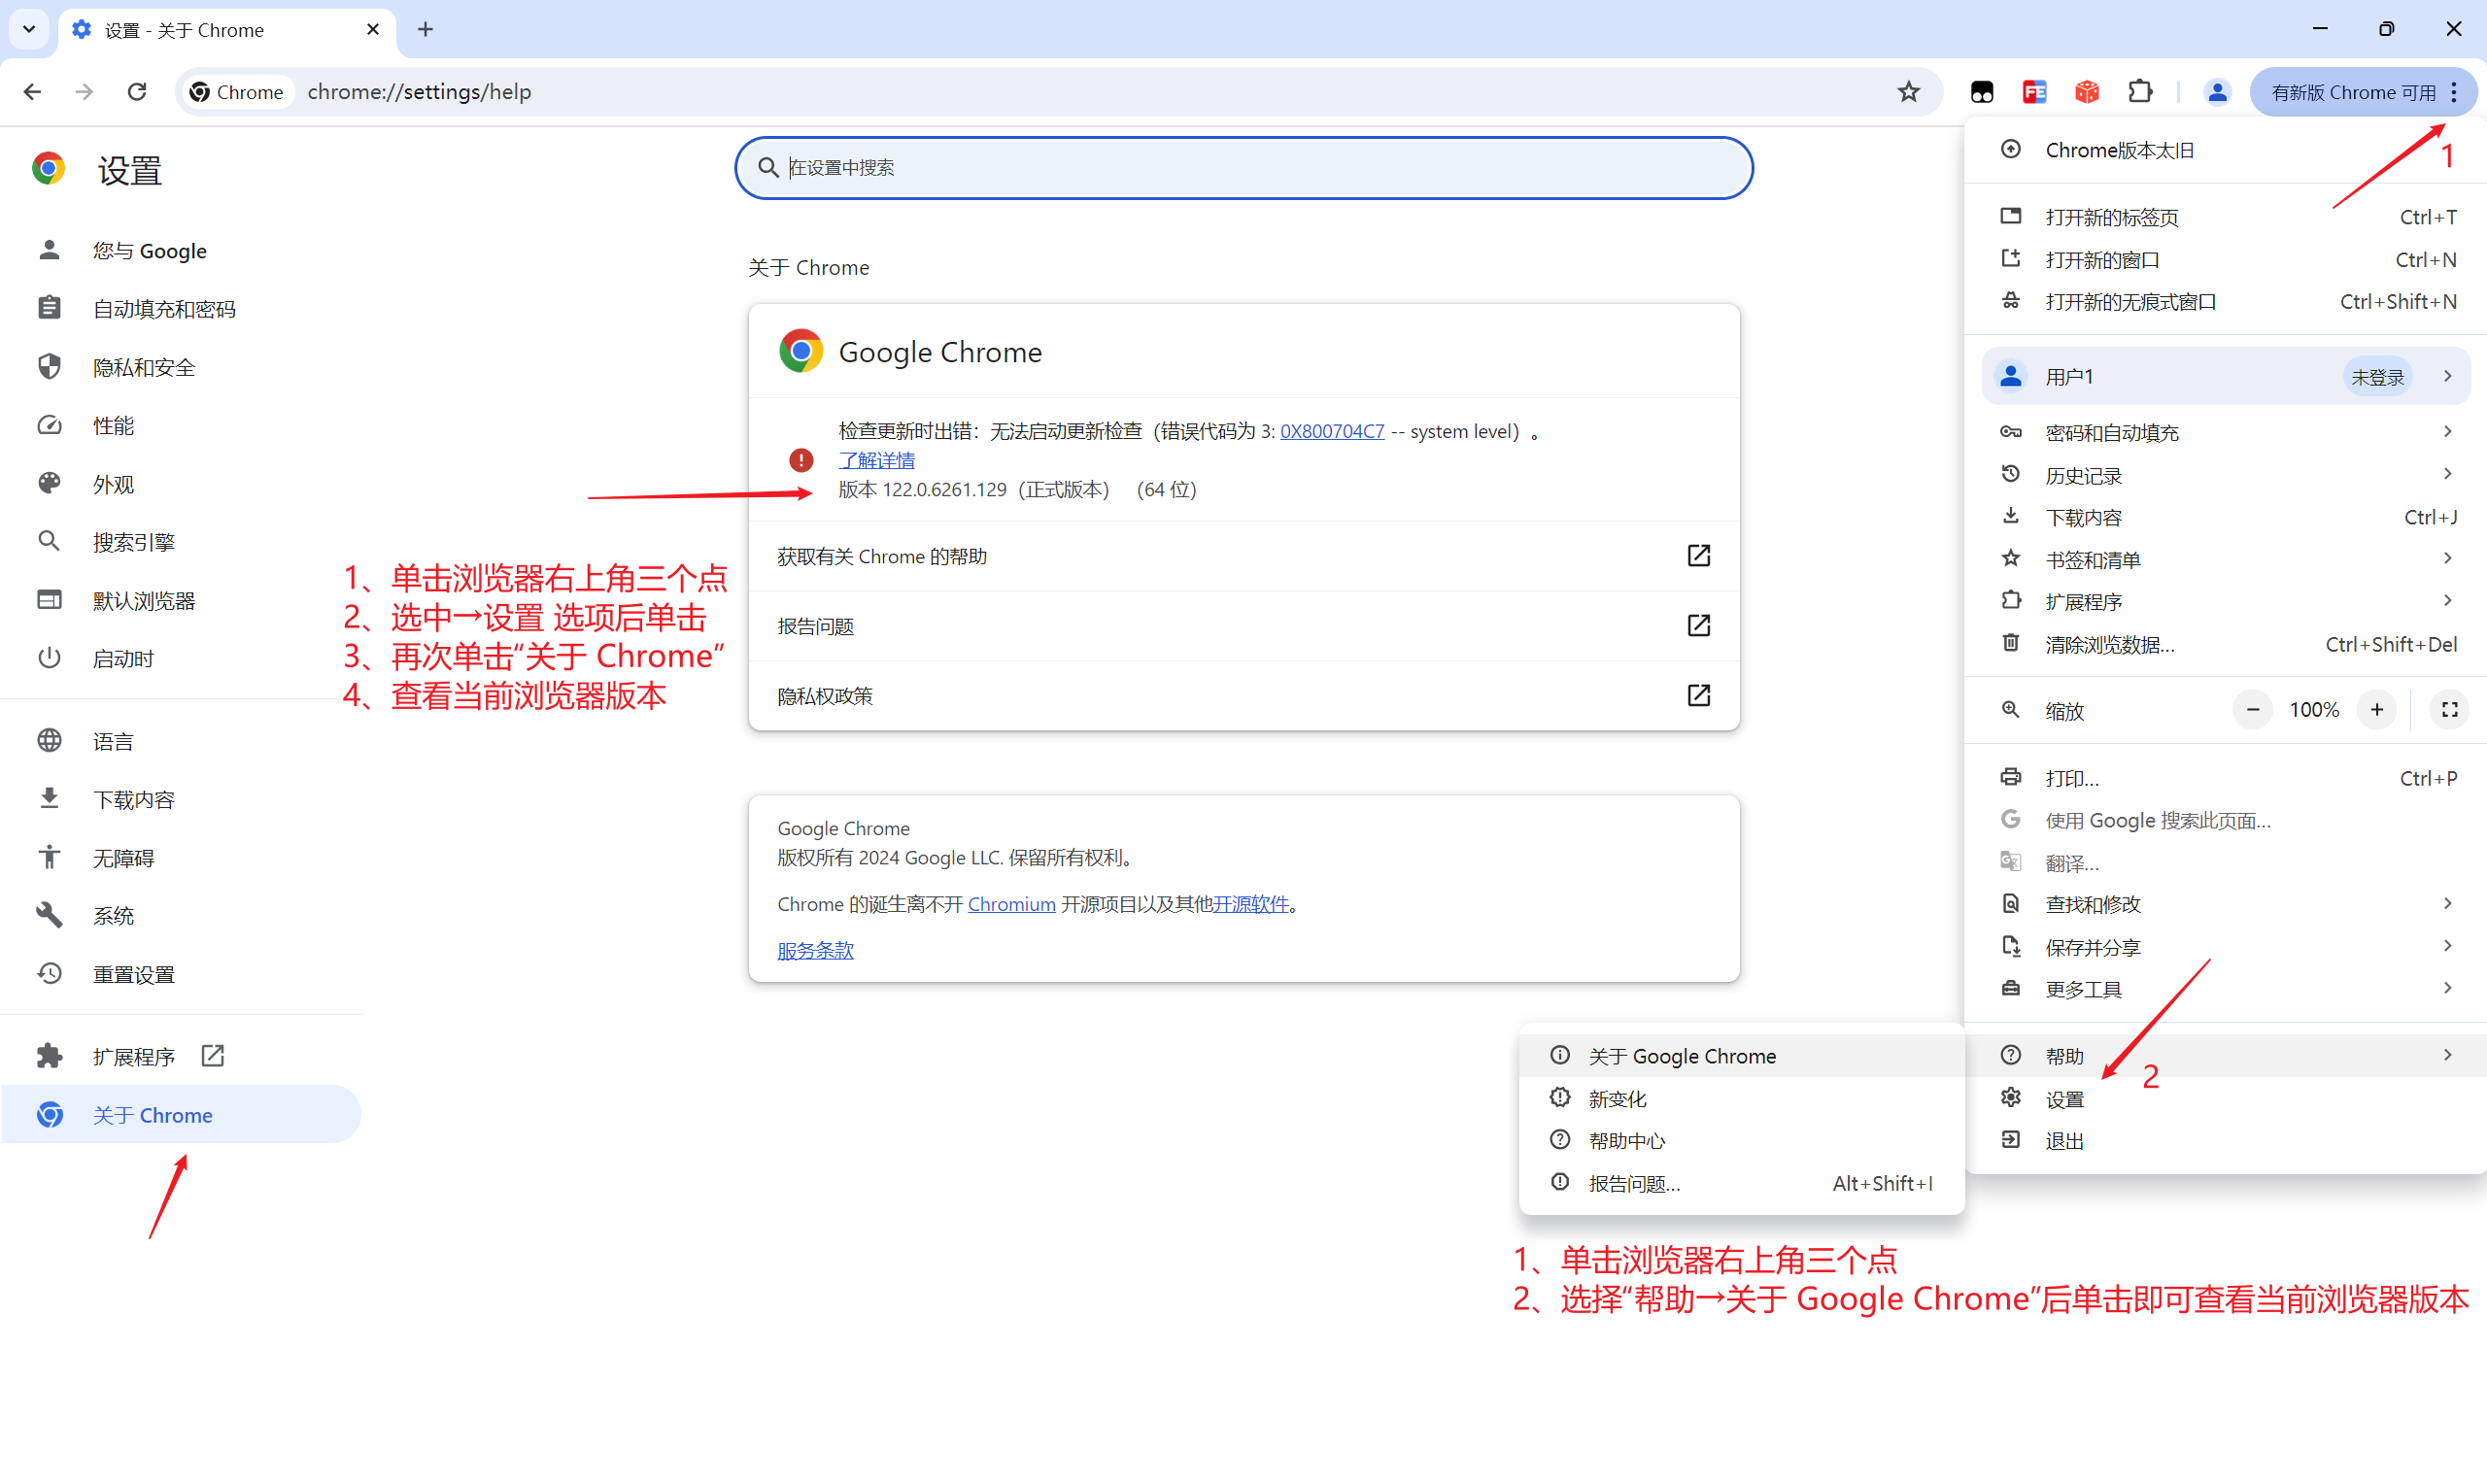The height and width of the screenshot is (1484, 2487).
Task: Select Print menu item
Action: 2225,778
